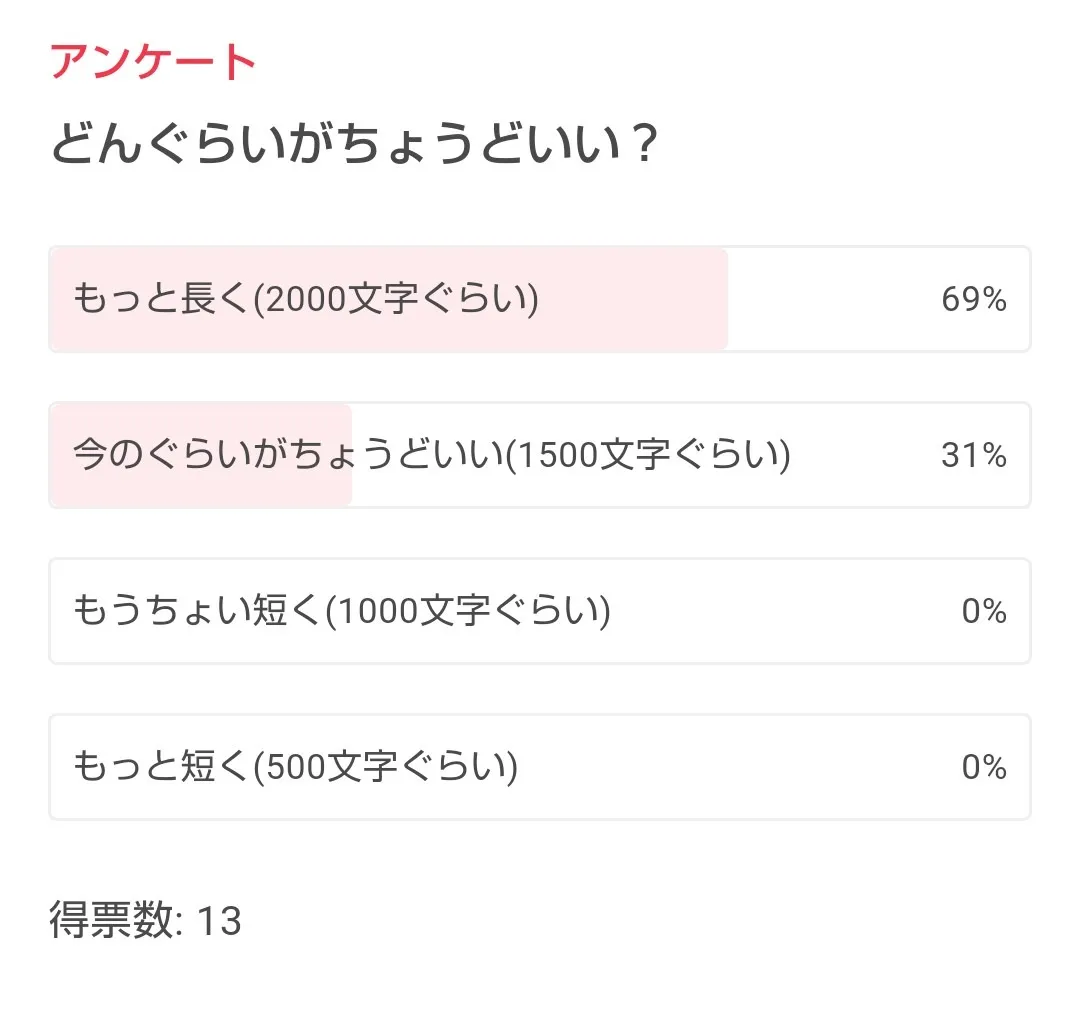Click the 得票数: 13 vote count
The image size is (1080, 1036).
145,920
